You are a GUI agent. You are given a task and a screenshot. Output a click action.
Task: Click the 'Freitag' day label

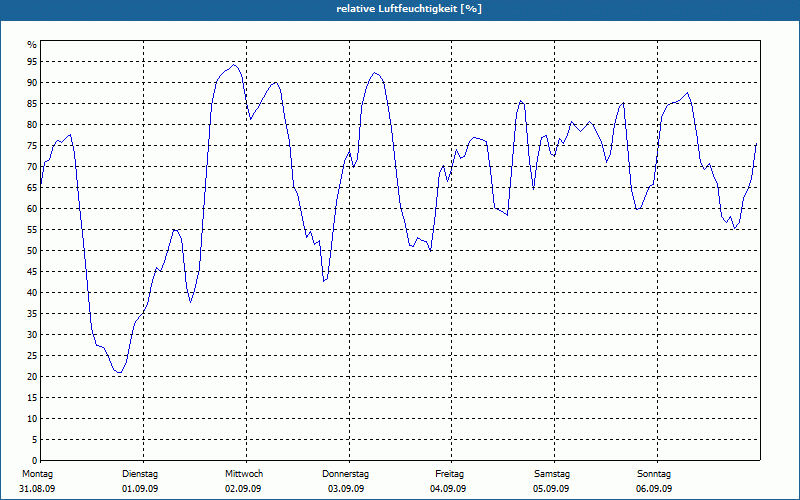[x=449, y=474]
